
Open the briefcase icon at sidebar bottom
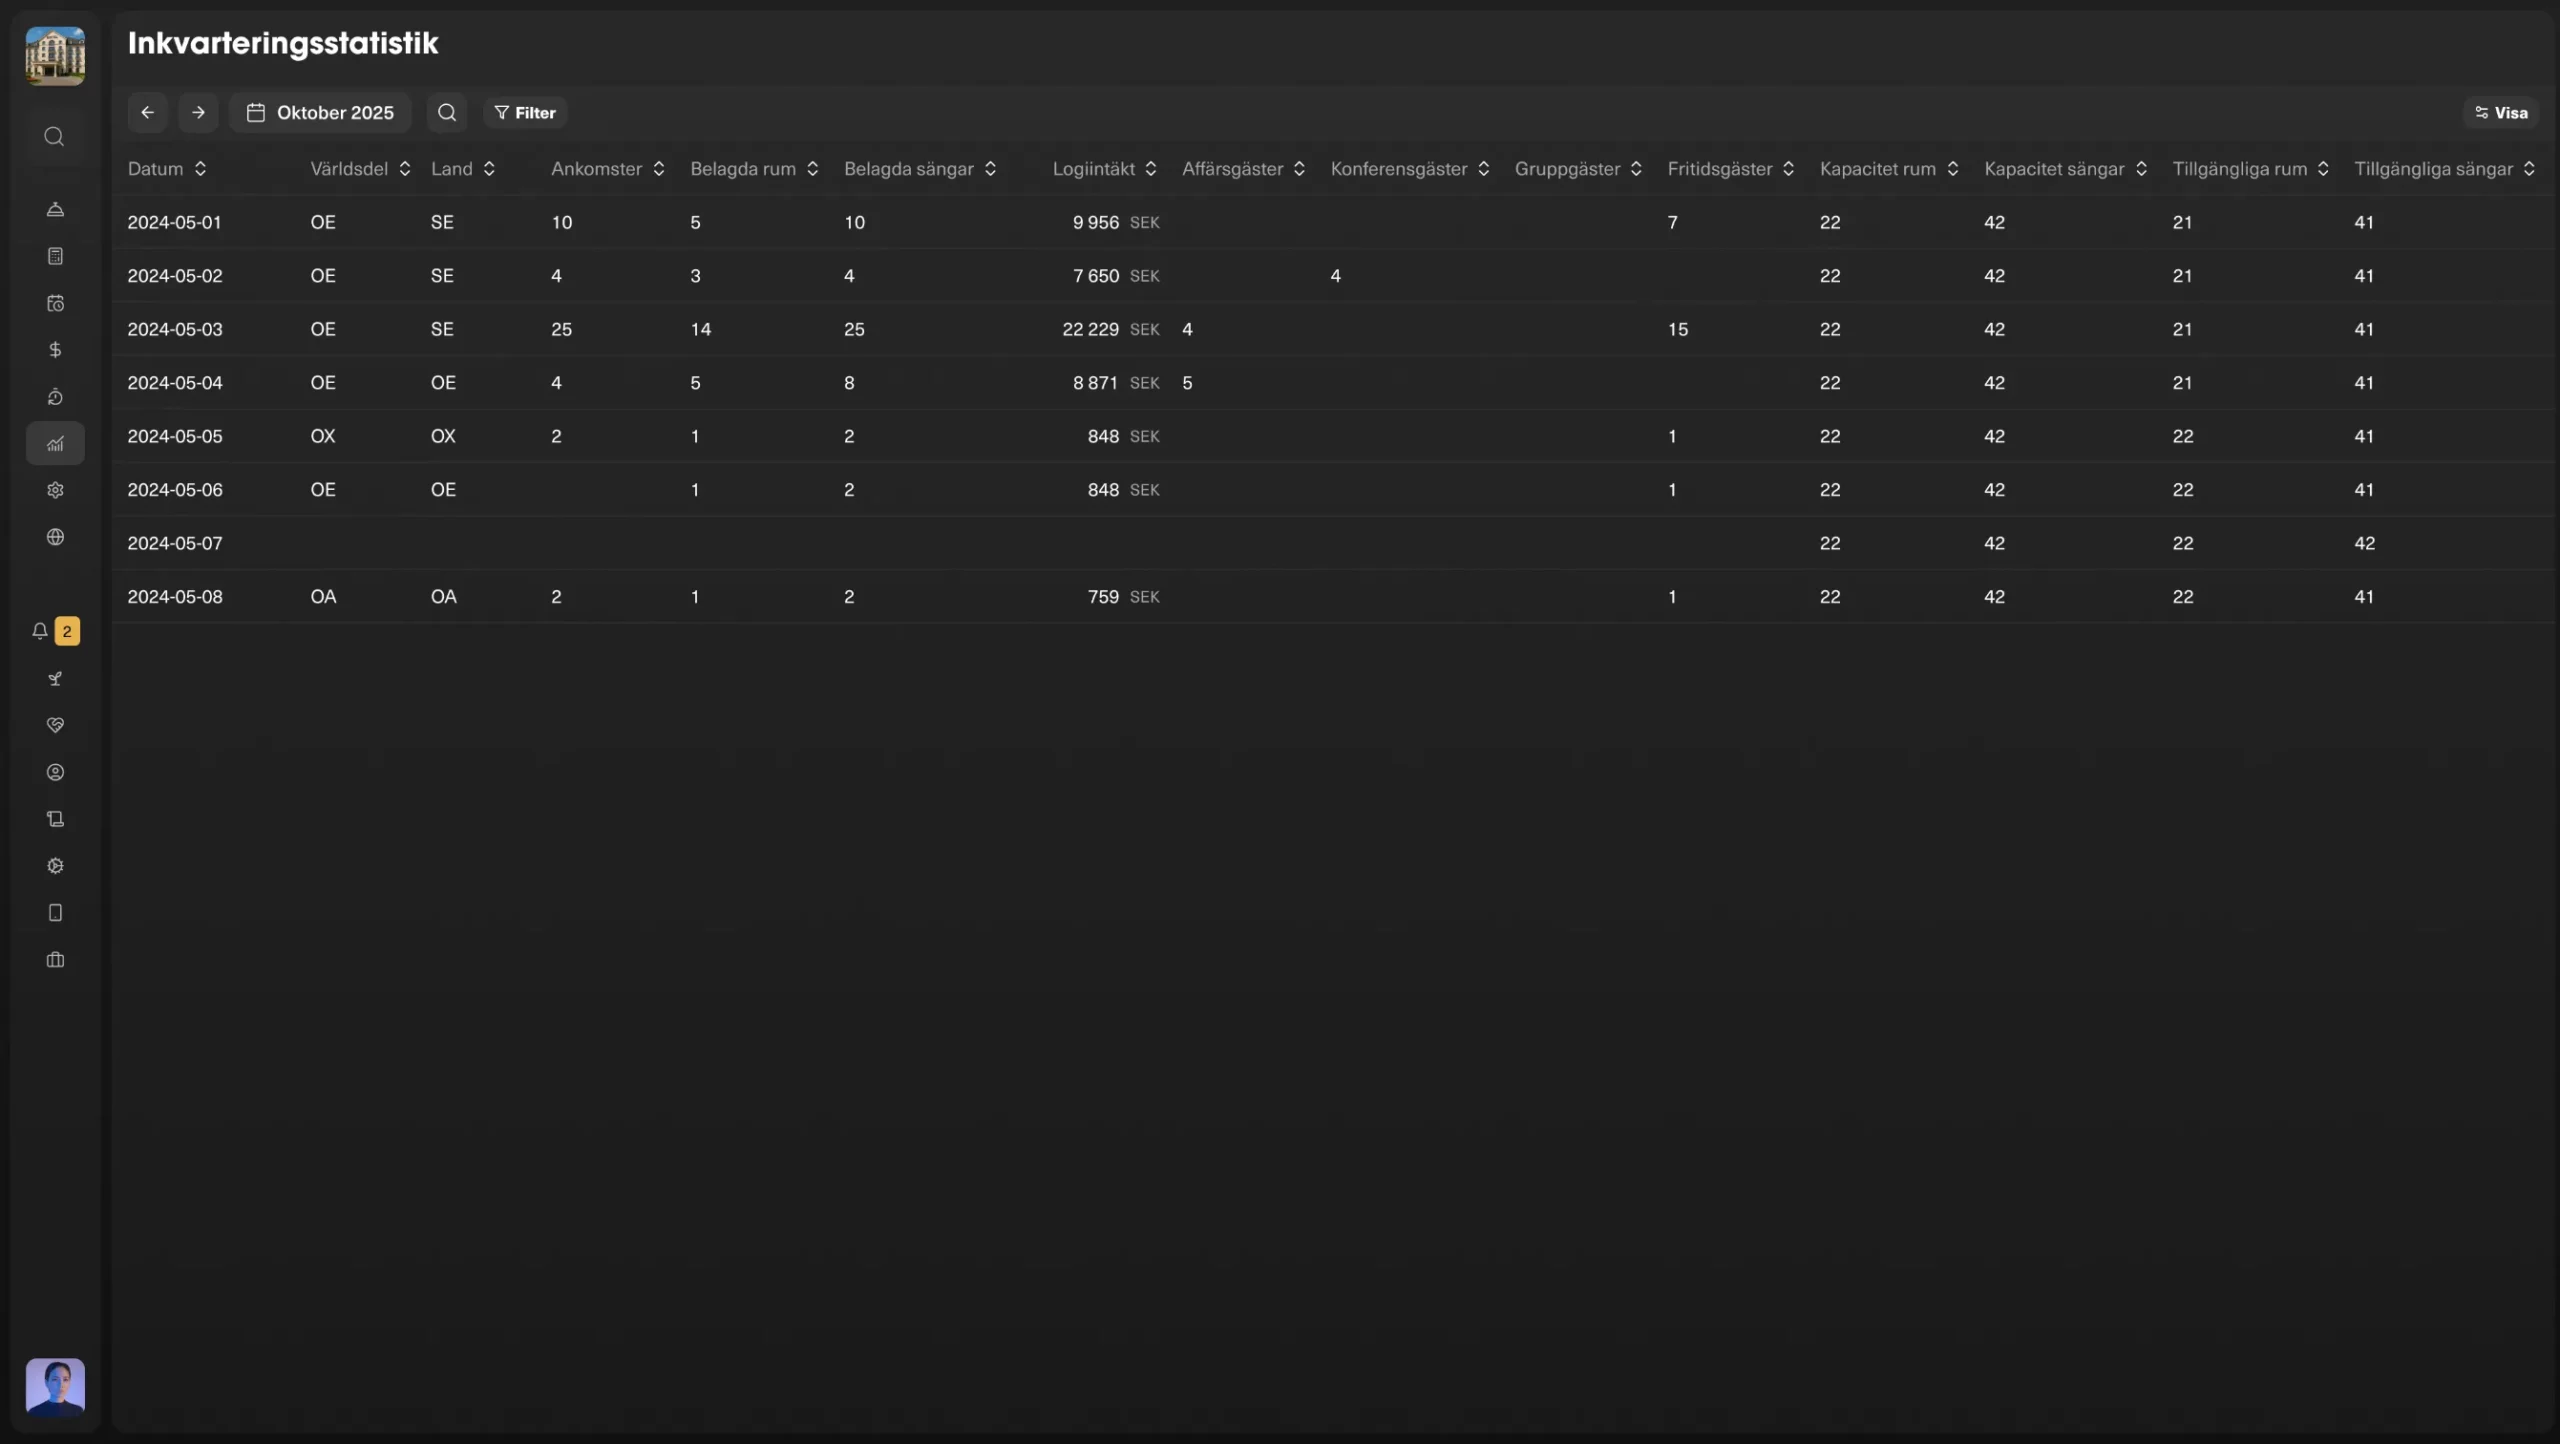[x=55, y=960]
